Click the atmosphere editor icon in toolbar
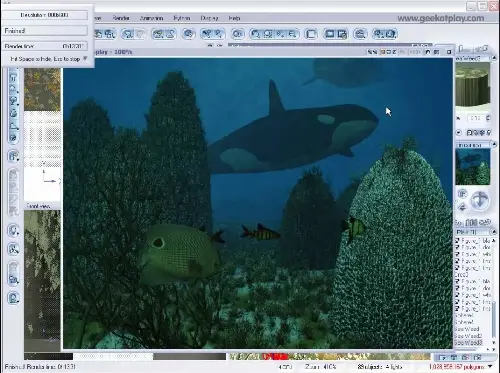 tap(158, 34)
